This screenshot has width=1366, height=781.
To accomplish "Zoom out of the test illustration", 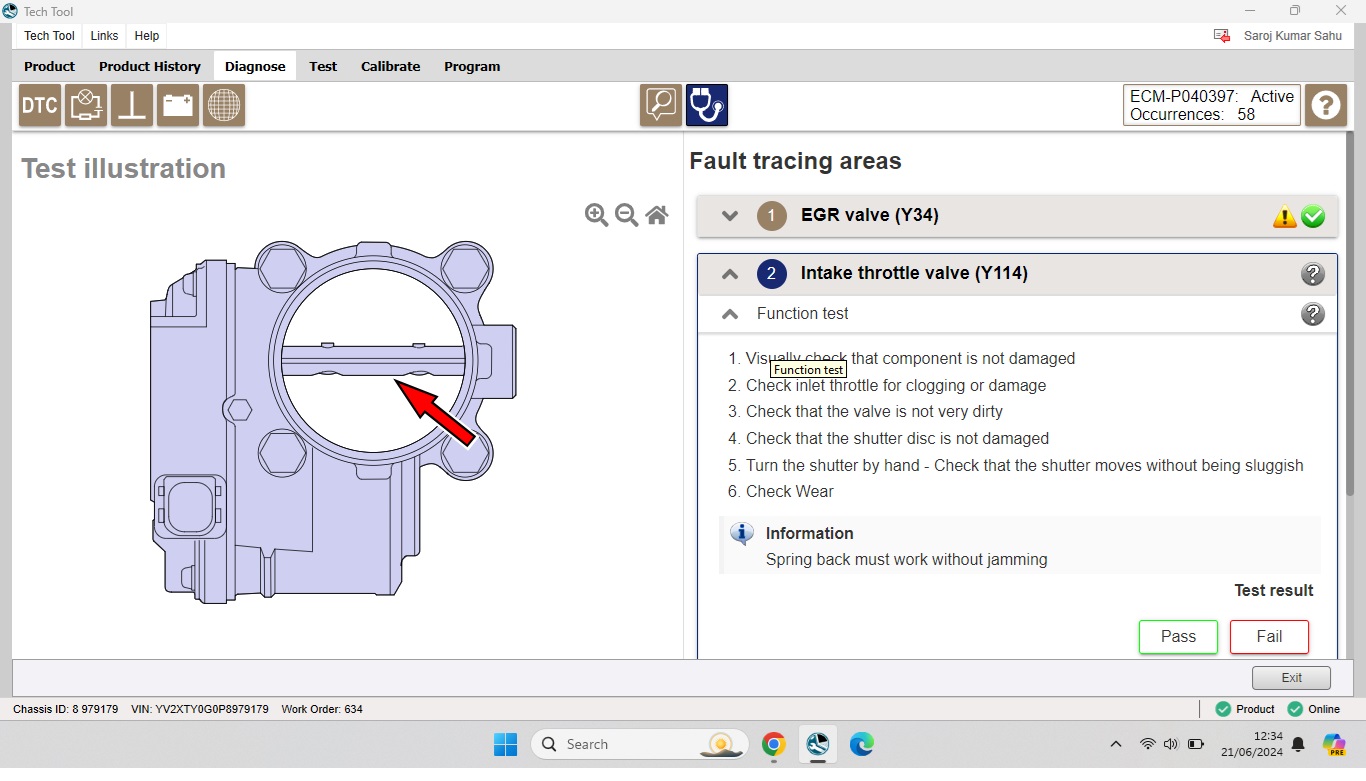I will [627, 215].
